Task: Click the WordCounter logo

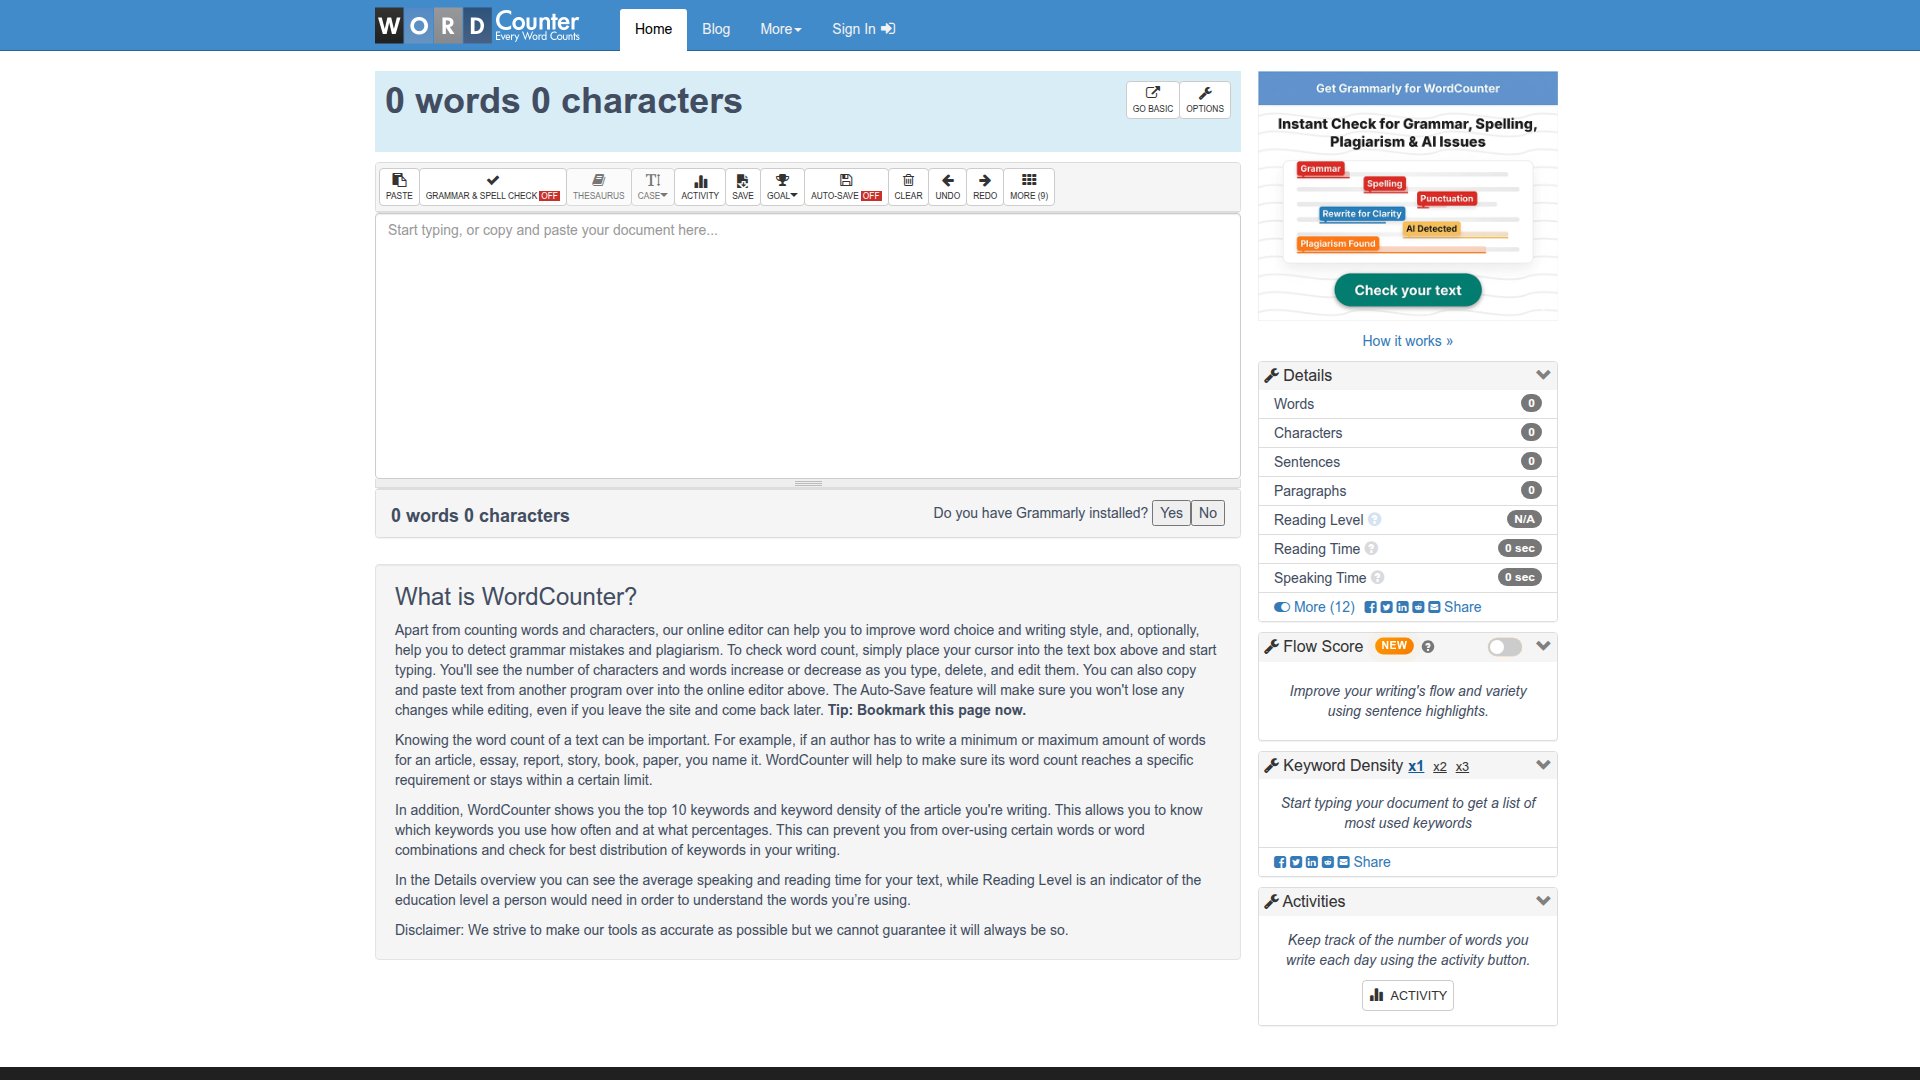Action: pyautogui.click(x=478, y=26)
